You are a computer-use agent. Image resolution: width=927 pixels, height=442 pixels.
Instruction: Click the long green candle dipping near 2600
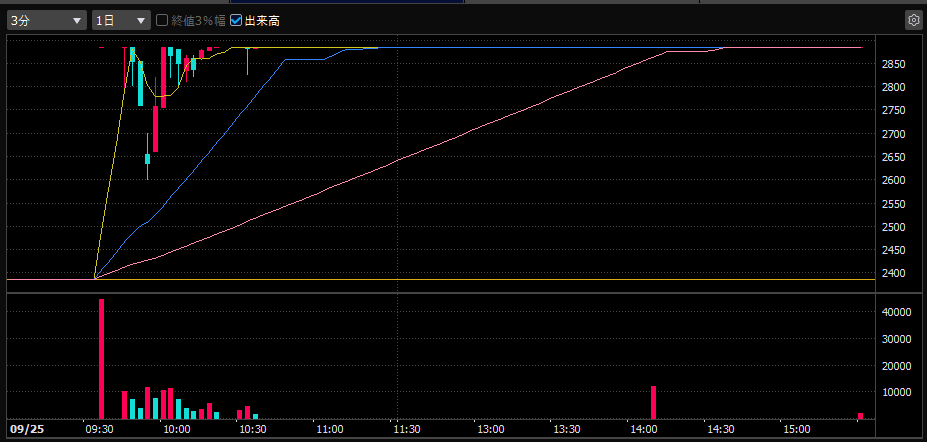(148, 158)
